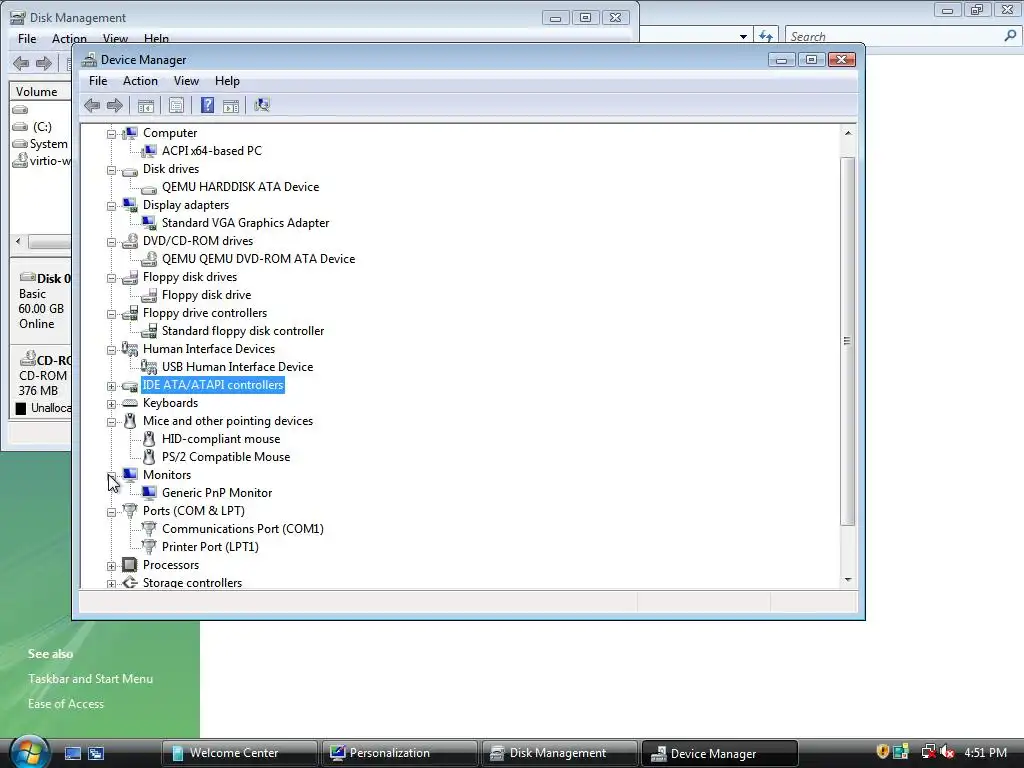Screen dimensions: 1024x768
Task: Click the Back arrow in Disk Management toolbar
Action: point(21,63)
